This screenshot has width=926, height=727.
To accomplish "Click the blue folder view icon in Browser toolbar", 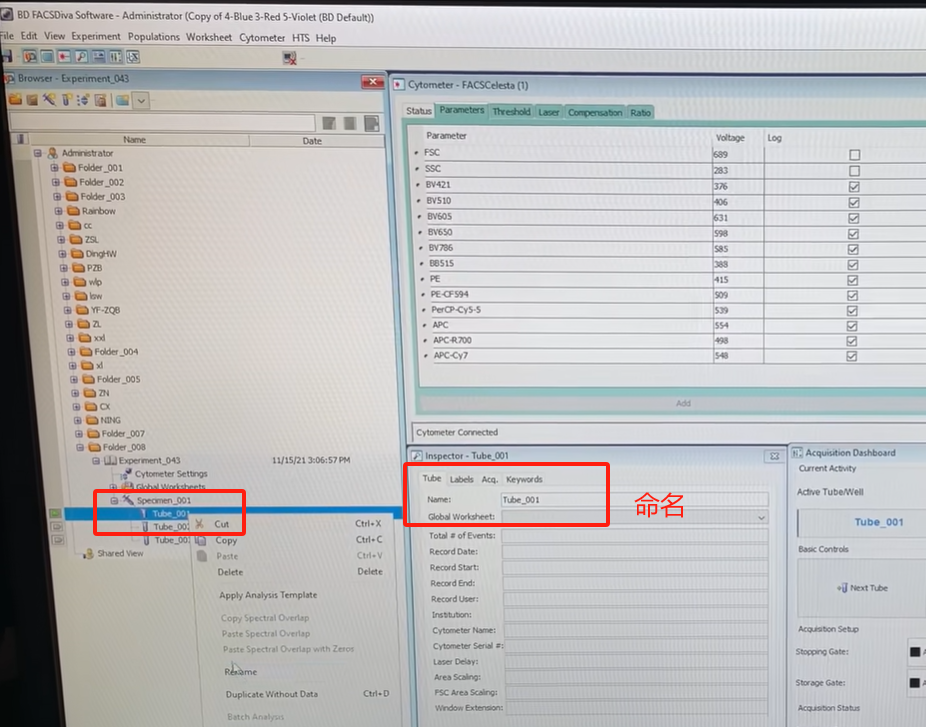I will (x=122, y=100).
